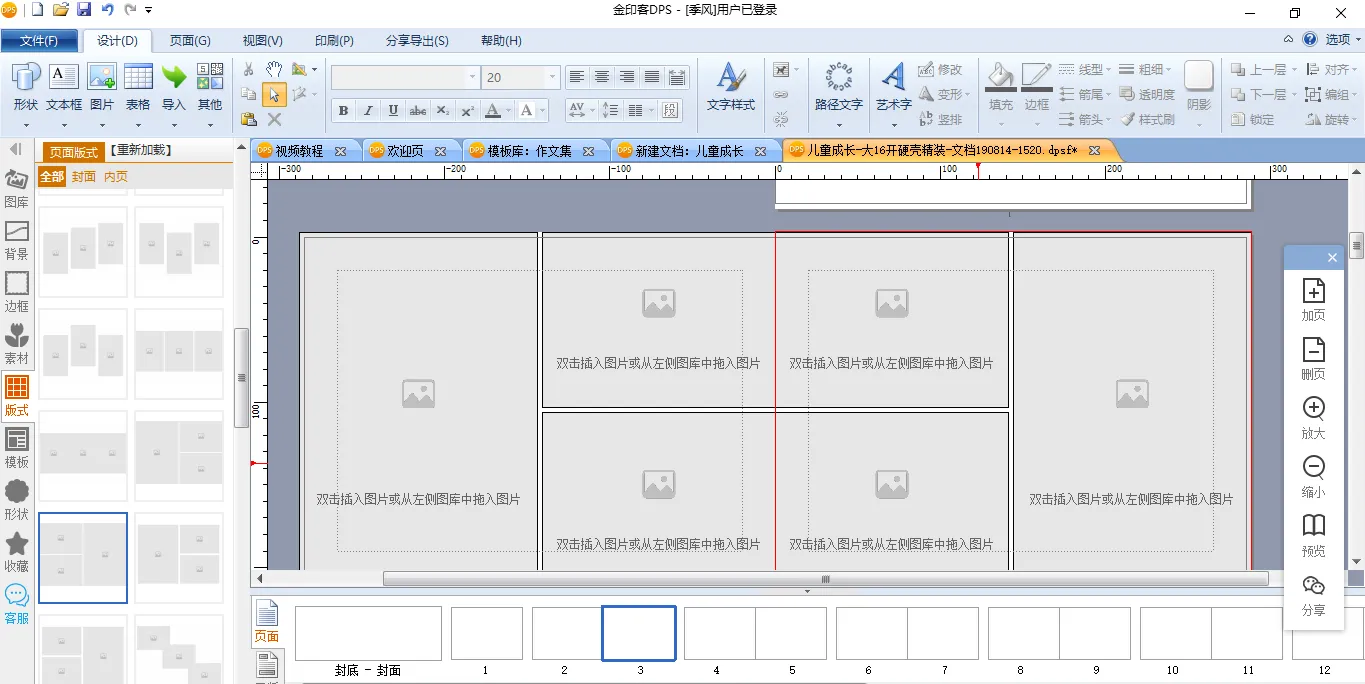This screenshot has height=684, width=1365.
Task: Toggle underline formatting
Action: (x=393, y=110)
